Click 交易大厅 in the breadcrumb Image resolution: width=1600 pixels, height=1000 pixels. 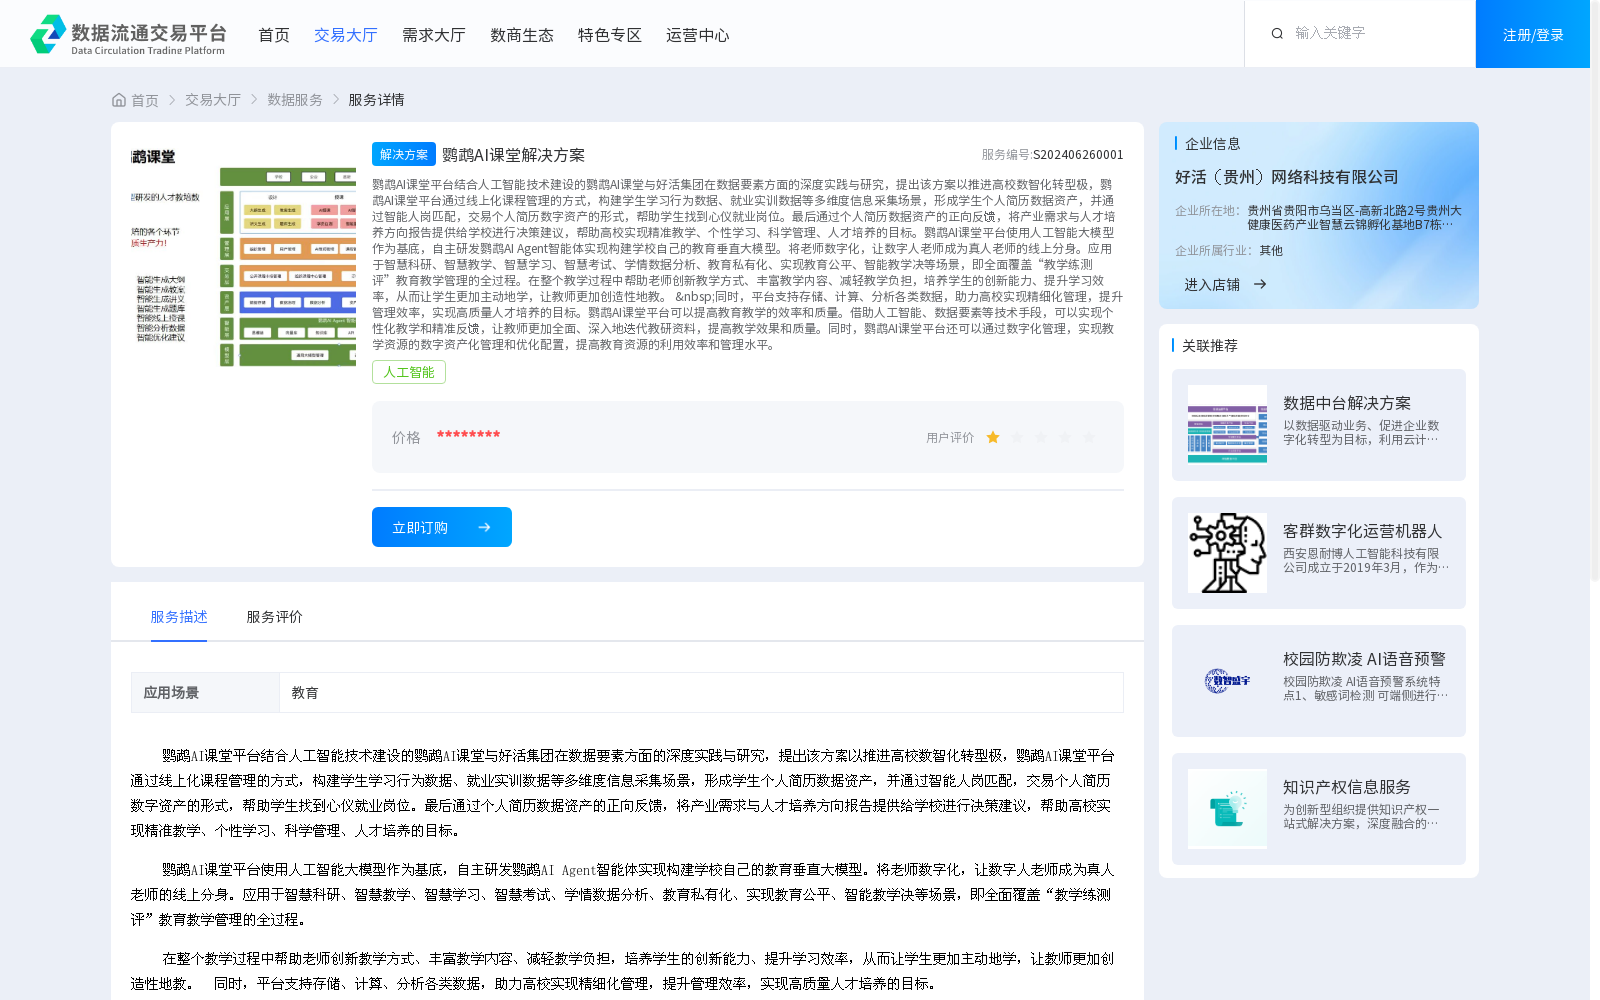click(213, 100)
